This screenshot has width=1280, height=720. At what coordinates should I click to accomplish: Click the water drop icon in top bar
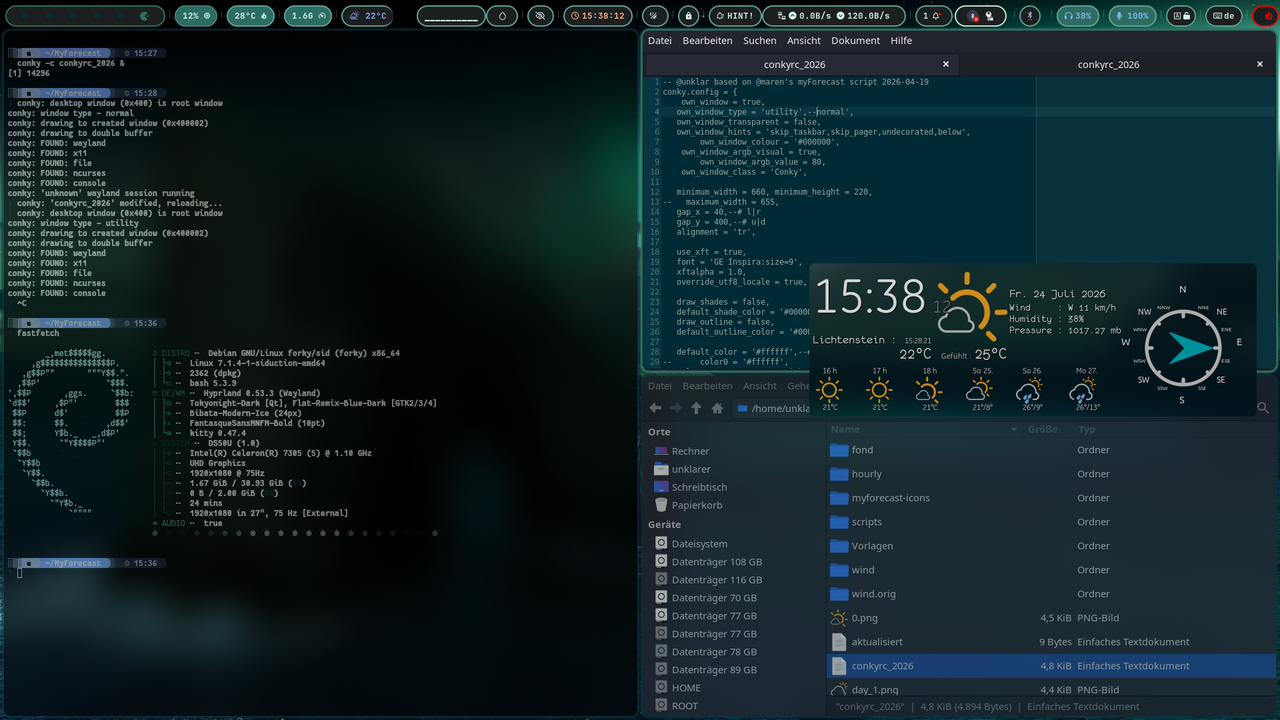(x=502, y=16)
